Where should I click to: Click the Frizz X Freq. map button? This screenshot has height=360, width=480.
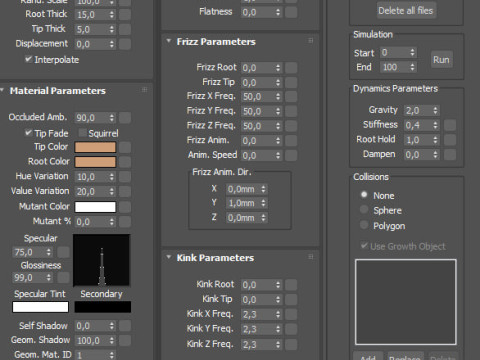(291, 97)
